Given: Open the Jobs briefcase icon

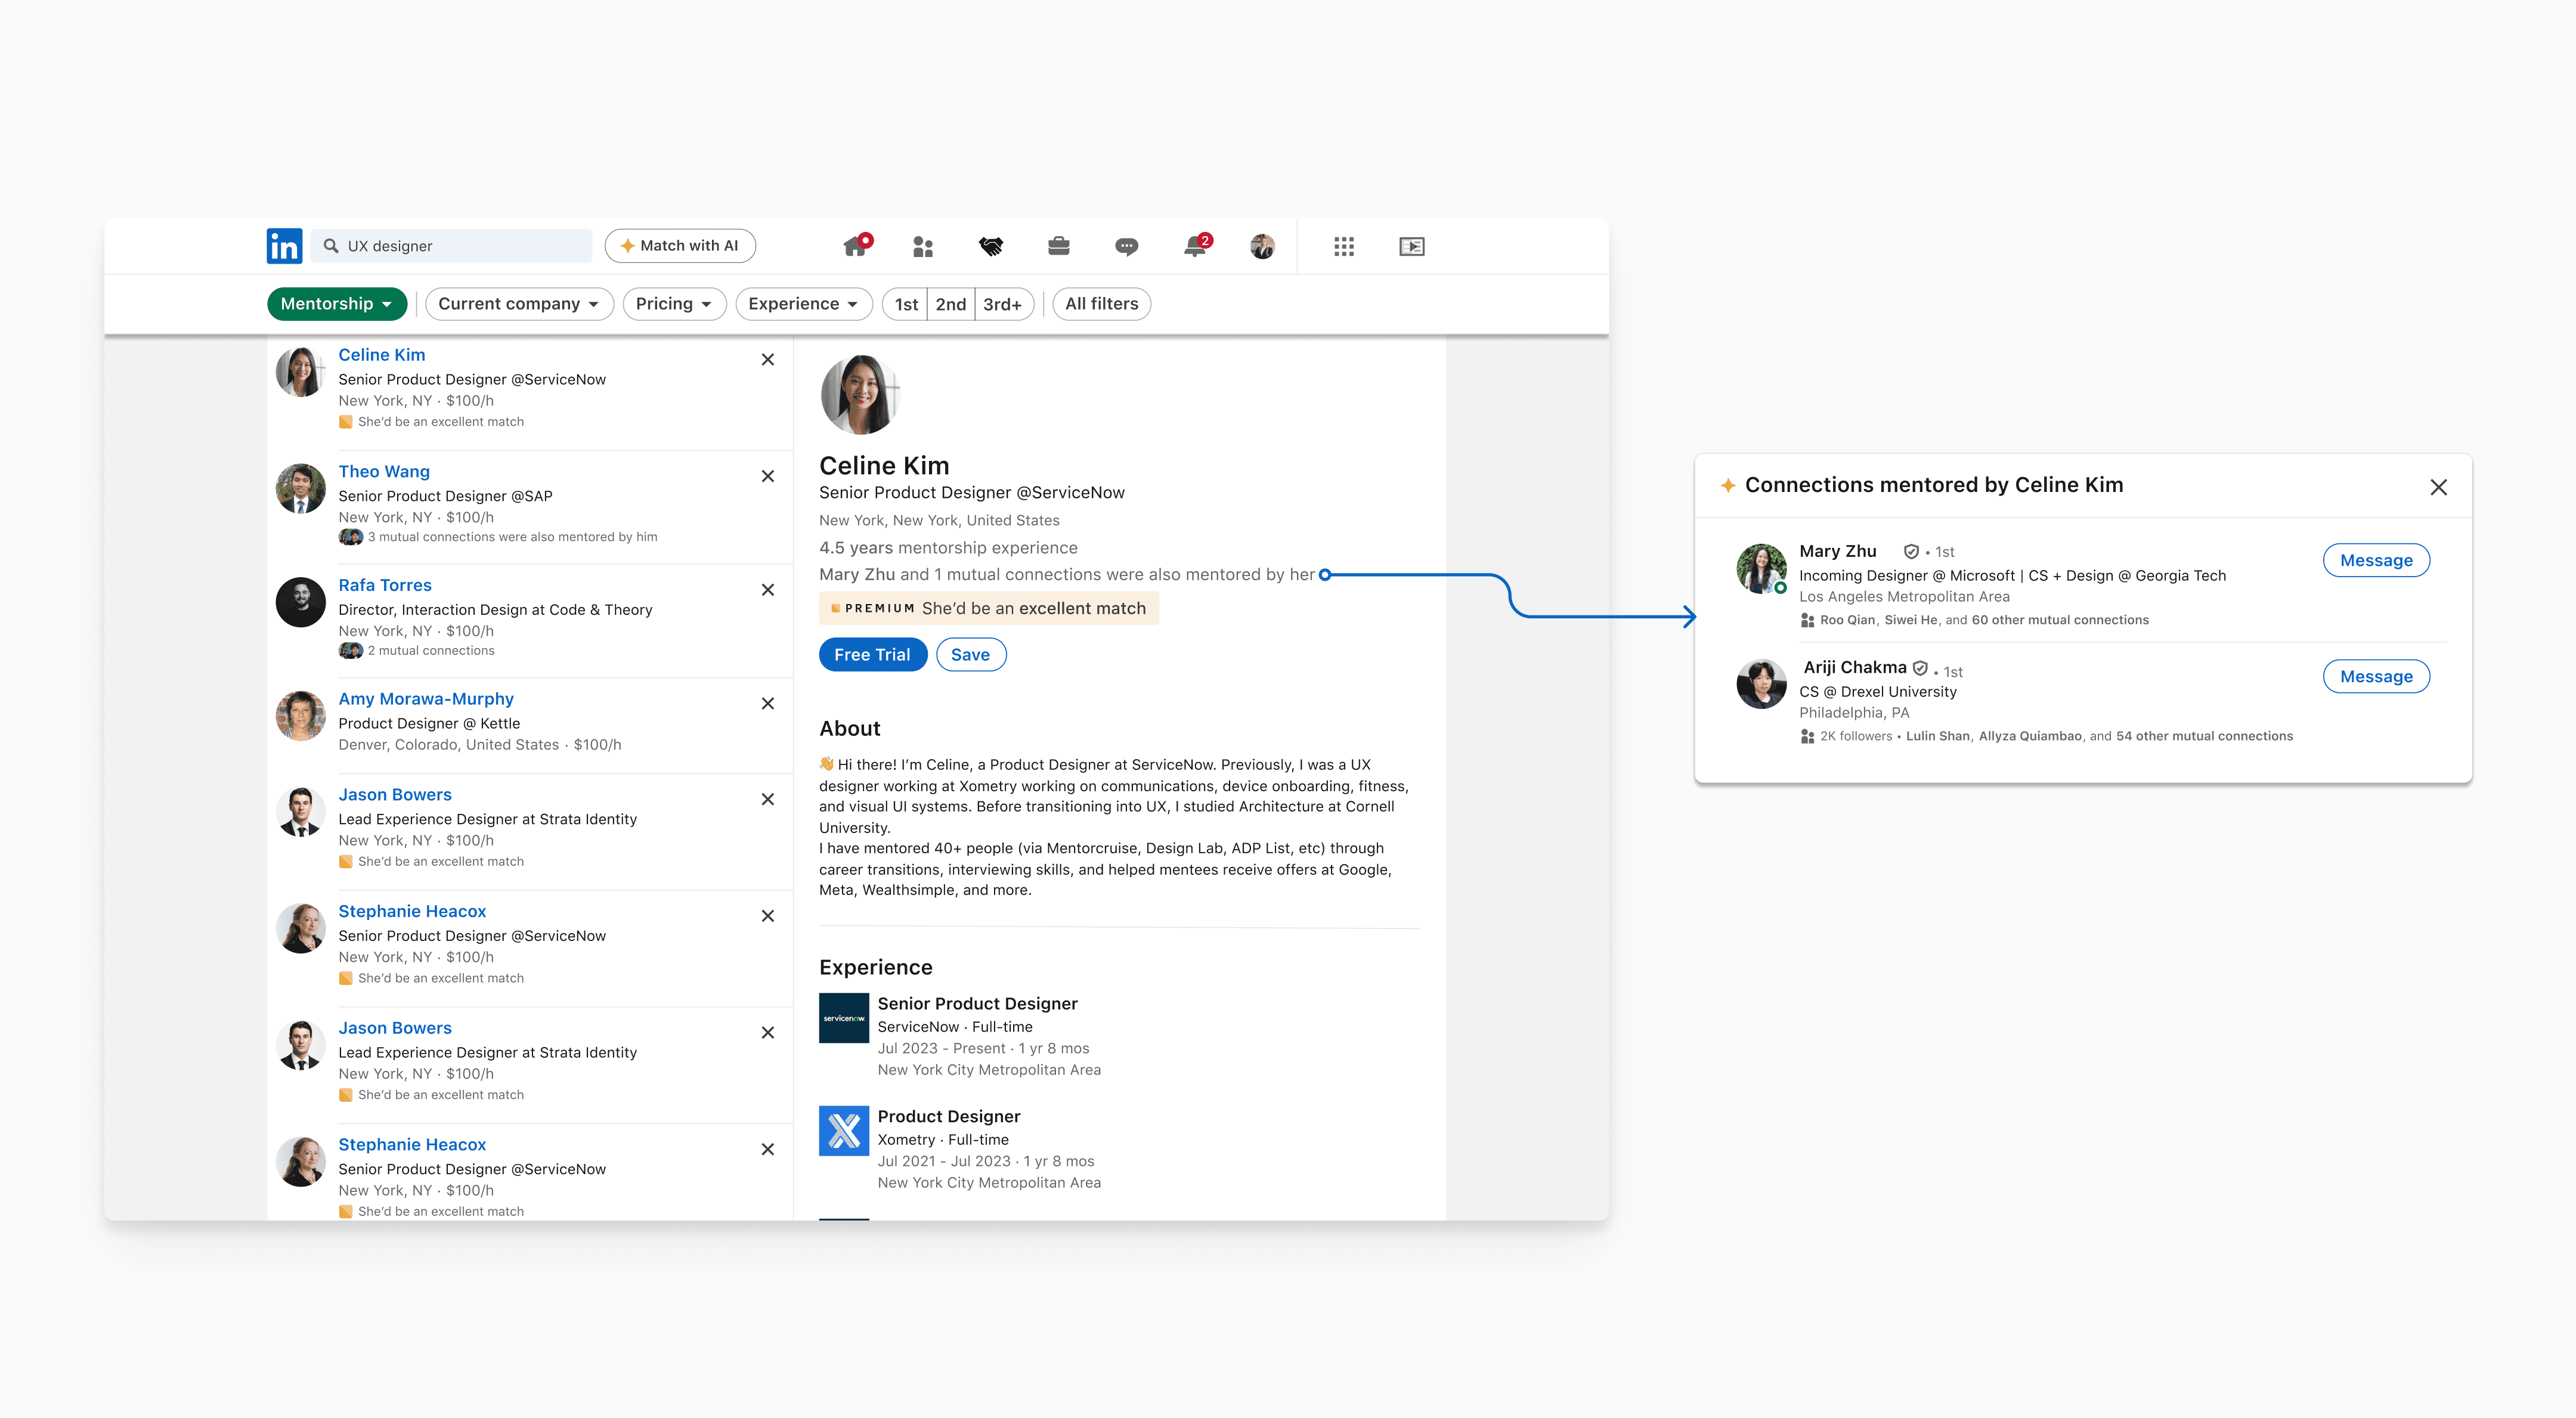Looking at the screenshot, I should [x=1059, y=246].
